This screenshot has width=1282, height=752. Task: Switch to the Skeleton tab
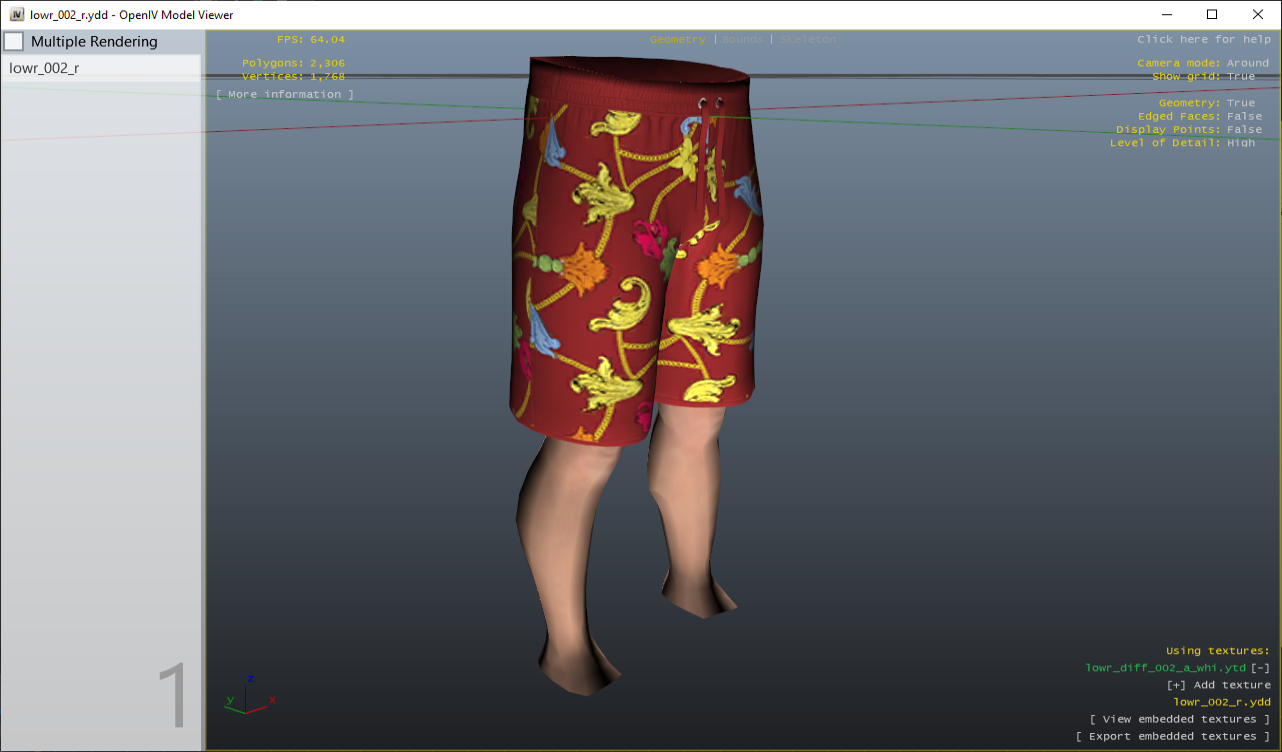click(807, 39)
